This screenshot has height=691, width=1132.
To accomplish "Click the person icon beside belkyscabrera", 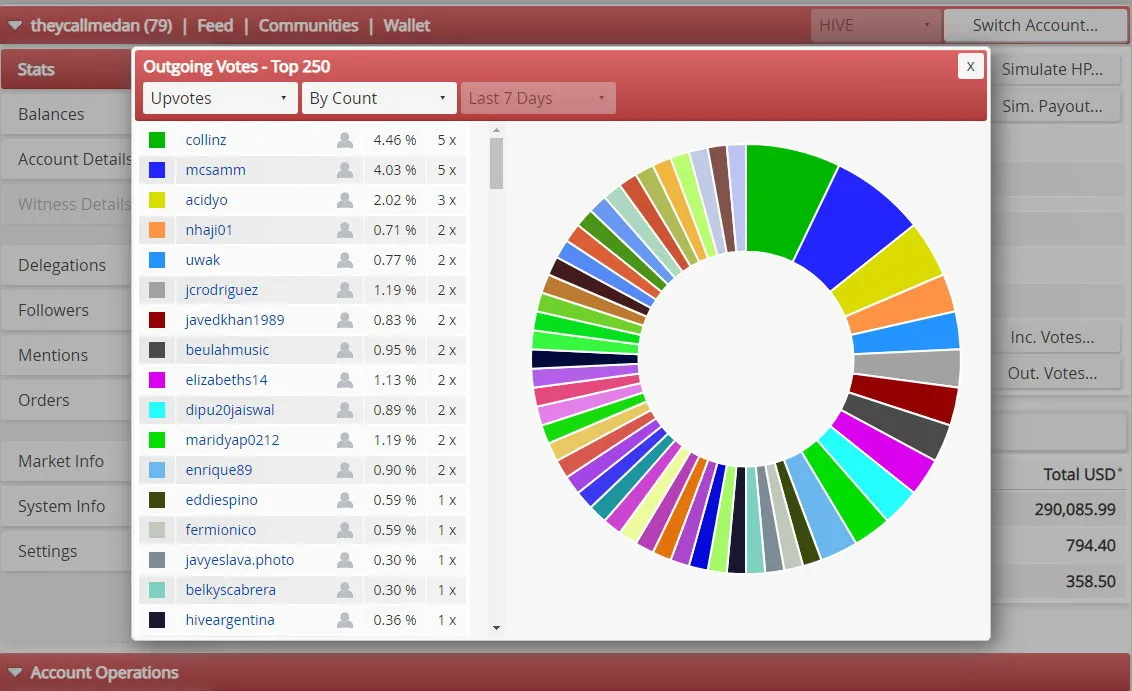I will click(x=345, y=589).
